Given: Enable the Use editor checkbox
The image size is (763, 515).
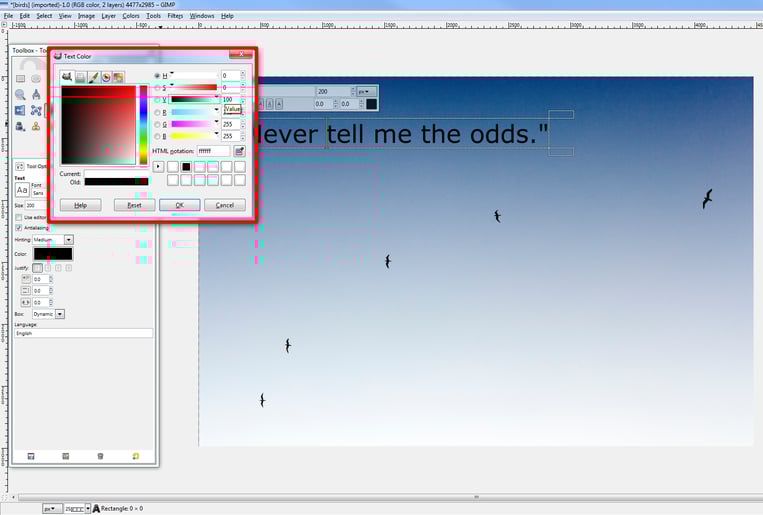Looking at the screenshot, I should coord(19,217).
